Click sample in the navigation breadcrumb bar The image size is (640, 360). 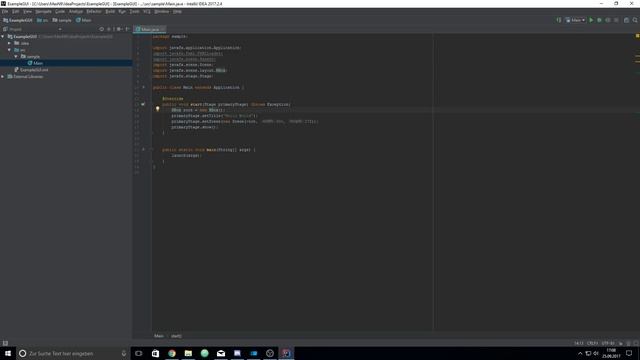pyautogui.click(x=62, y=20)
